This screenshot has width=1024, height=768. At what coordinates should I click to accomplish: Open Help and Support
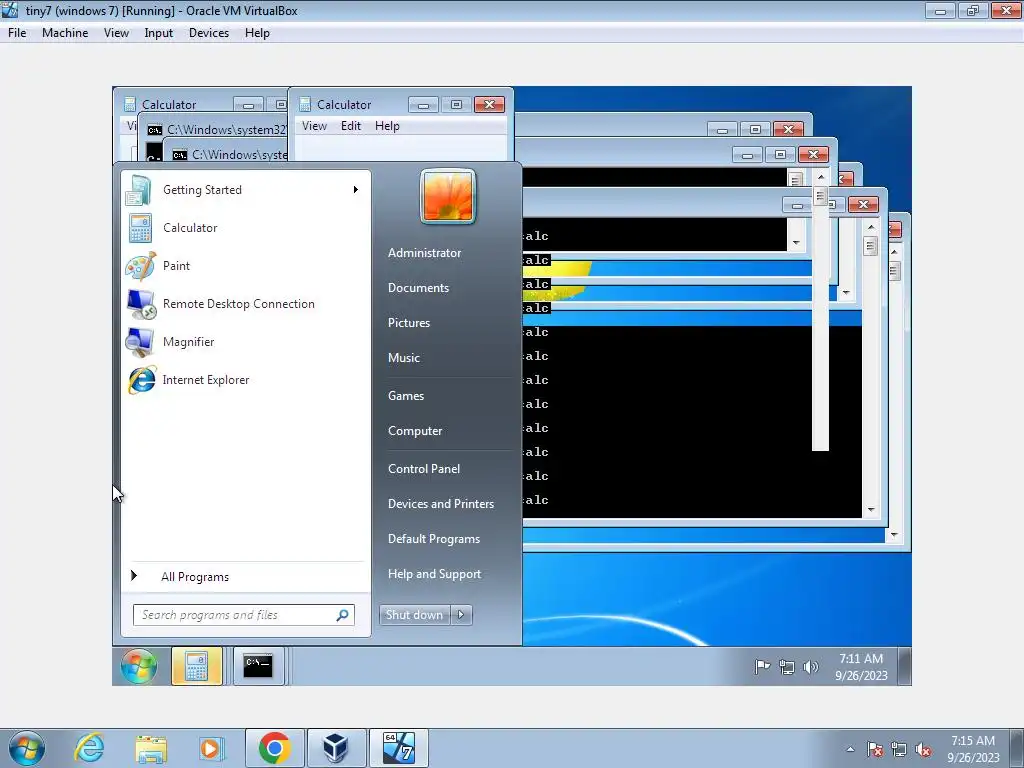click(x=434, y=574)
